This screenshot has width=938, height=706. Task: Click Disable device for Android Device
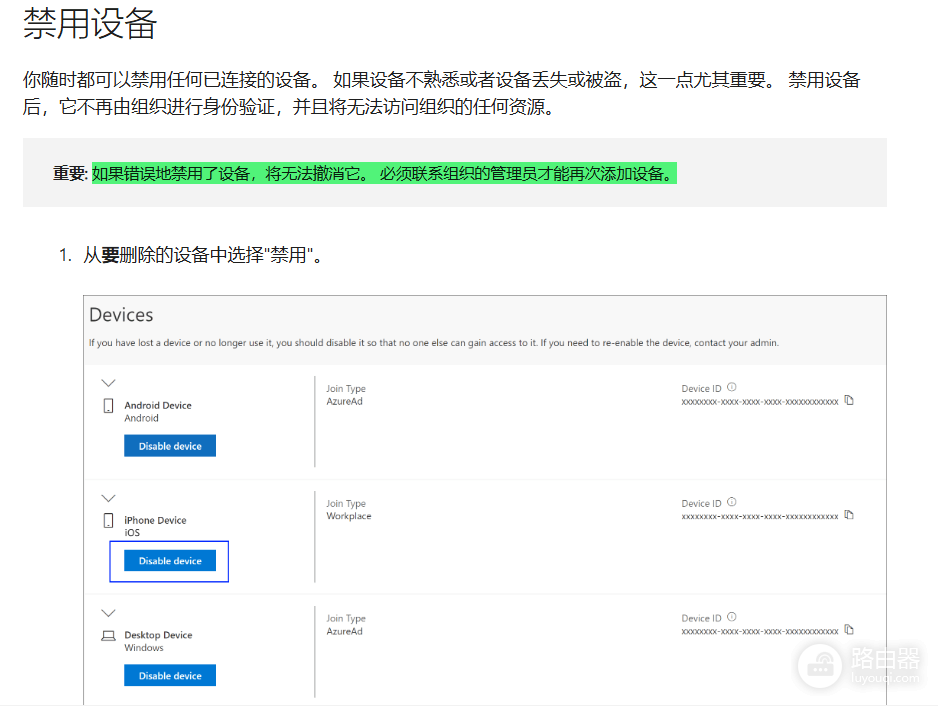tap(170, 446)
